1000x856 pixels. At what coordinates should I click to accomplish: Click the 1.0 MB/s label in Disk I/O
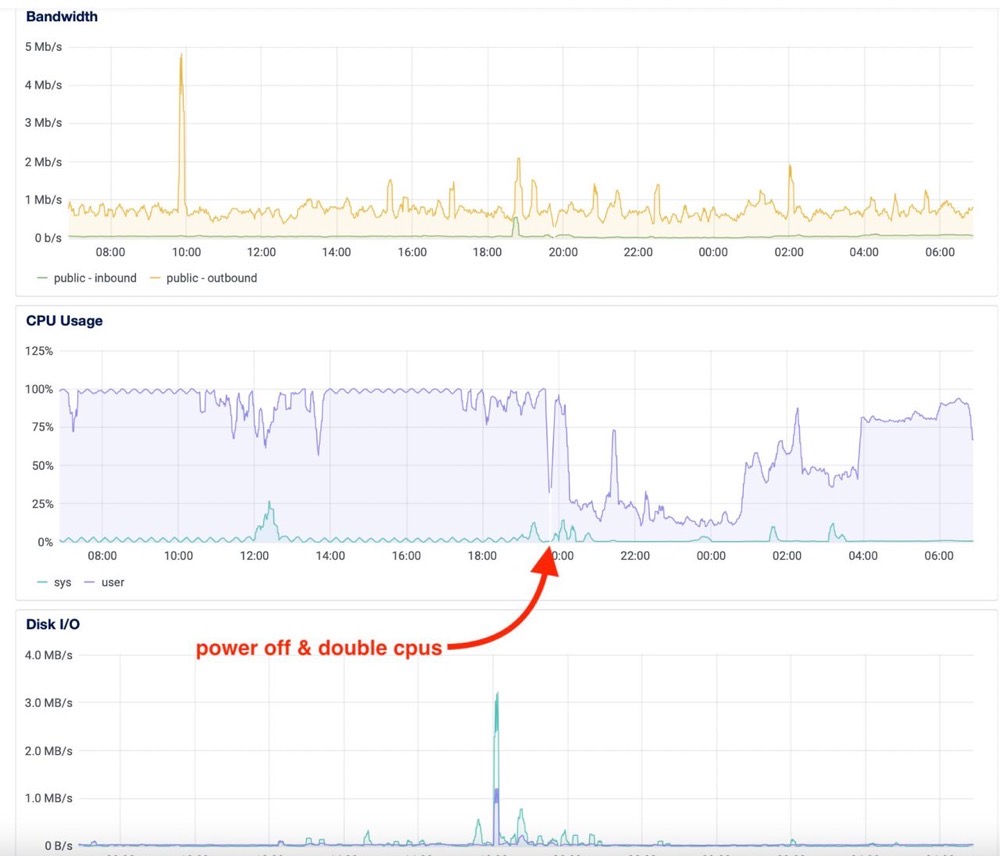tap(48, 798)
